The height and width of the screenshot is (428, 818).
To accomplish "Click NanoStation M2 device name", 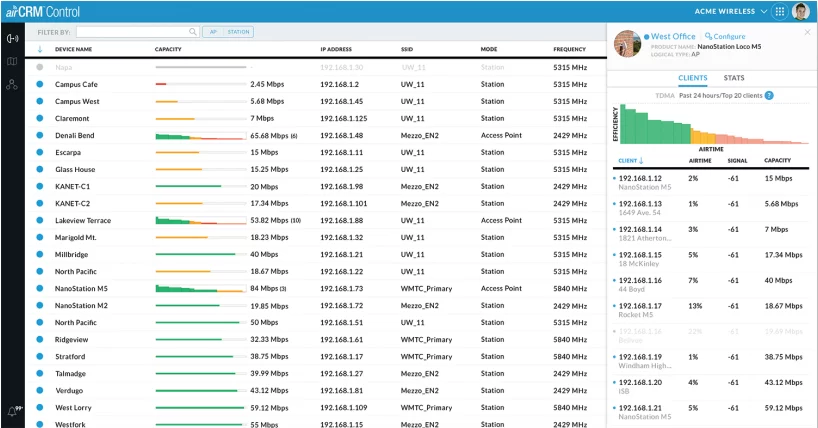I will click(x=81, y=305).
